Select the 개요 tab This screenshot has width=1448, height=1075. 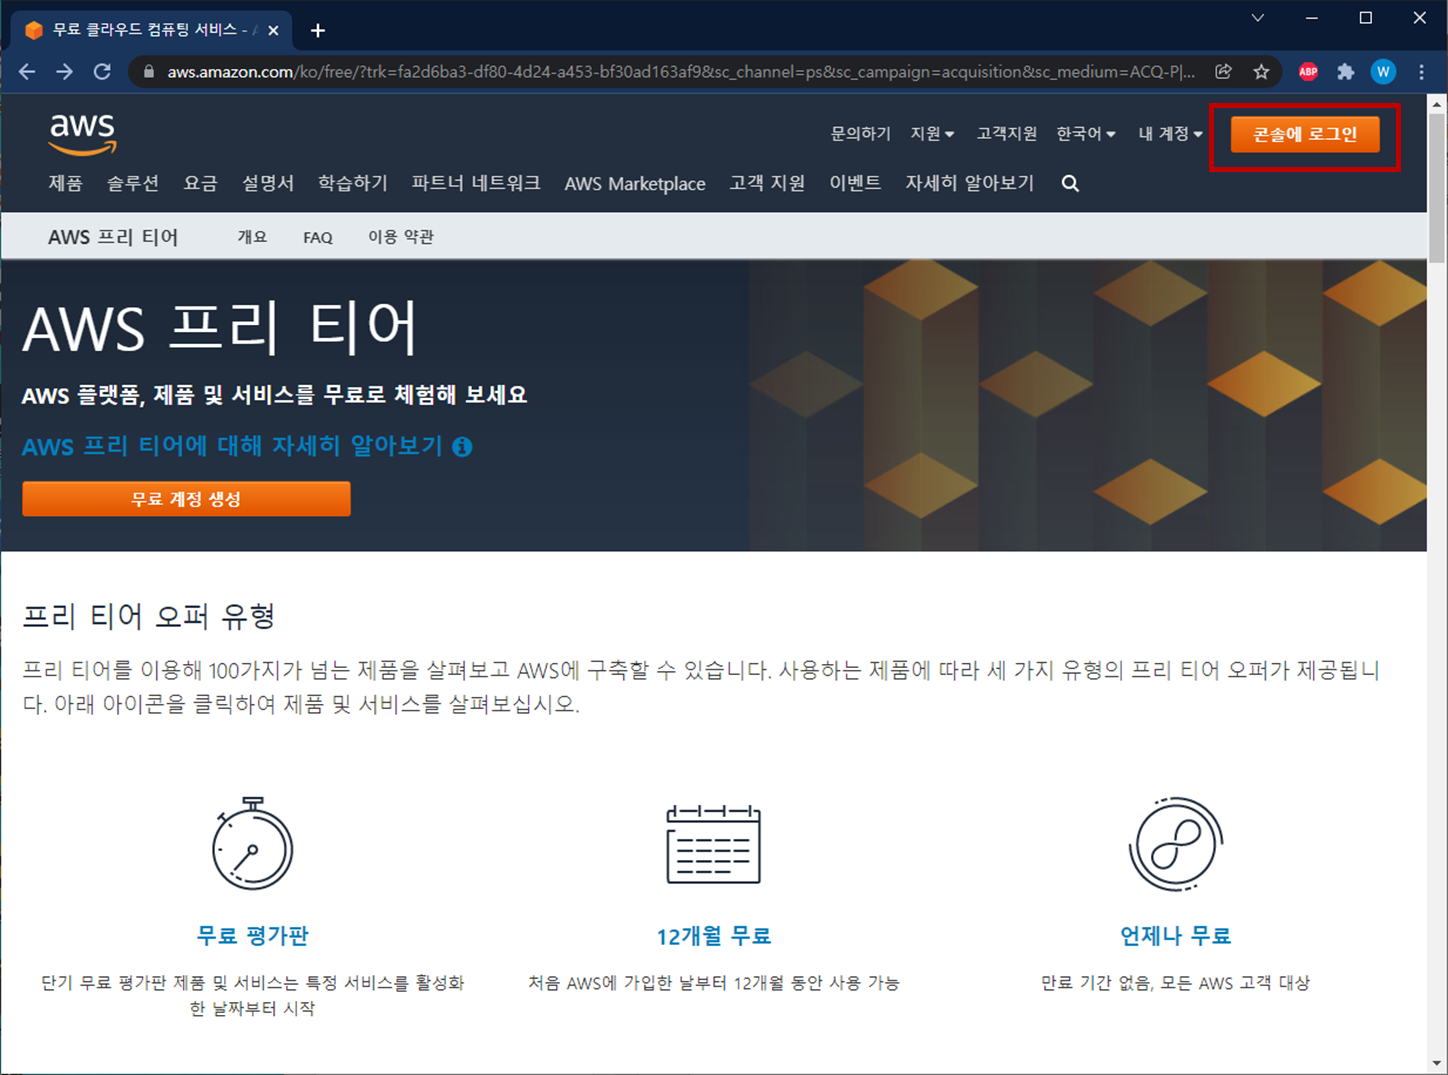252,237
